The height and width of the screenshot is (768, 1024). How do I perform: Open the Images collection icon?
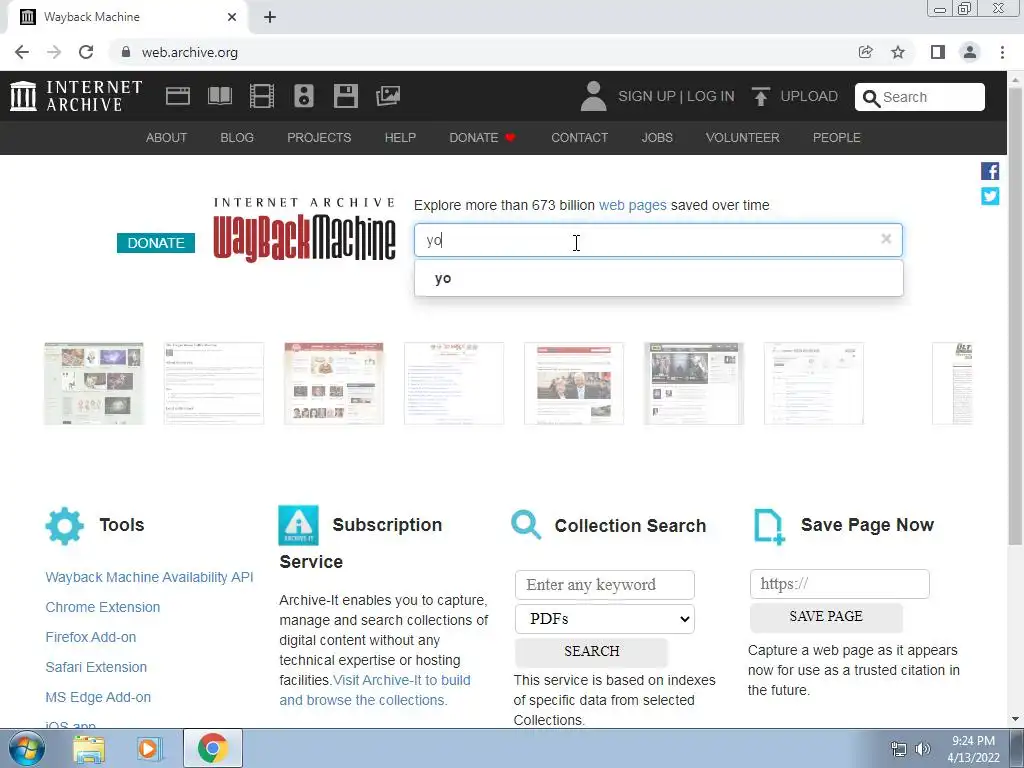[x=388, y=96]
